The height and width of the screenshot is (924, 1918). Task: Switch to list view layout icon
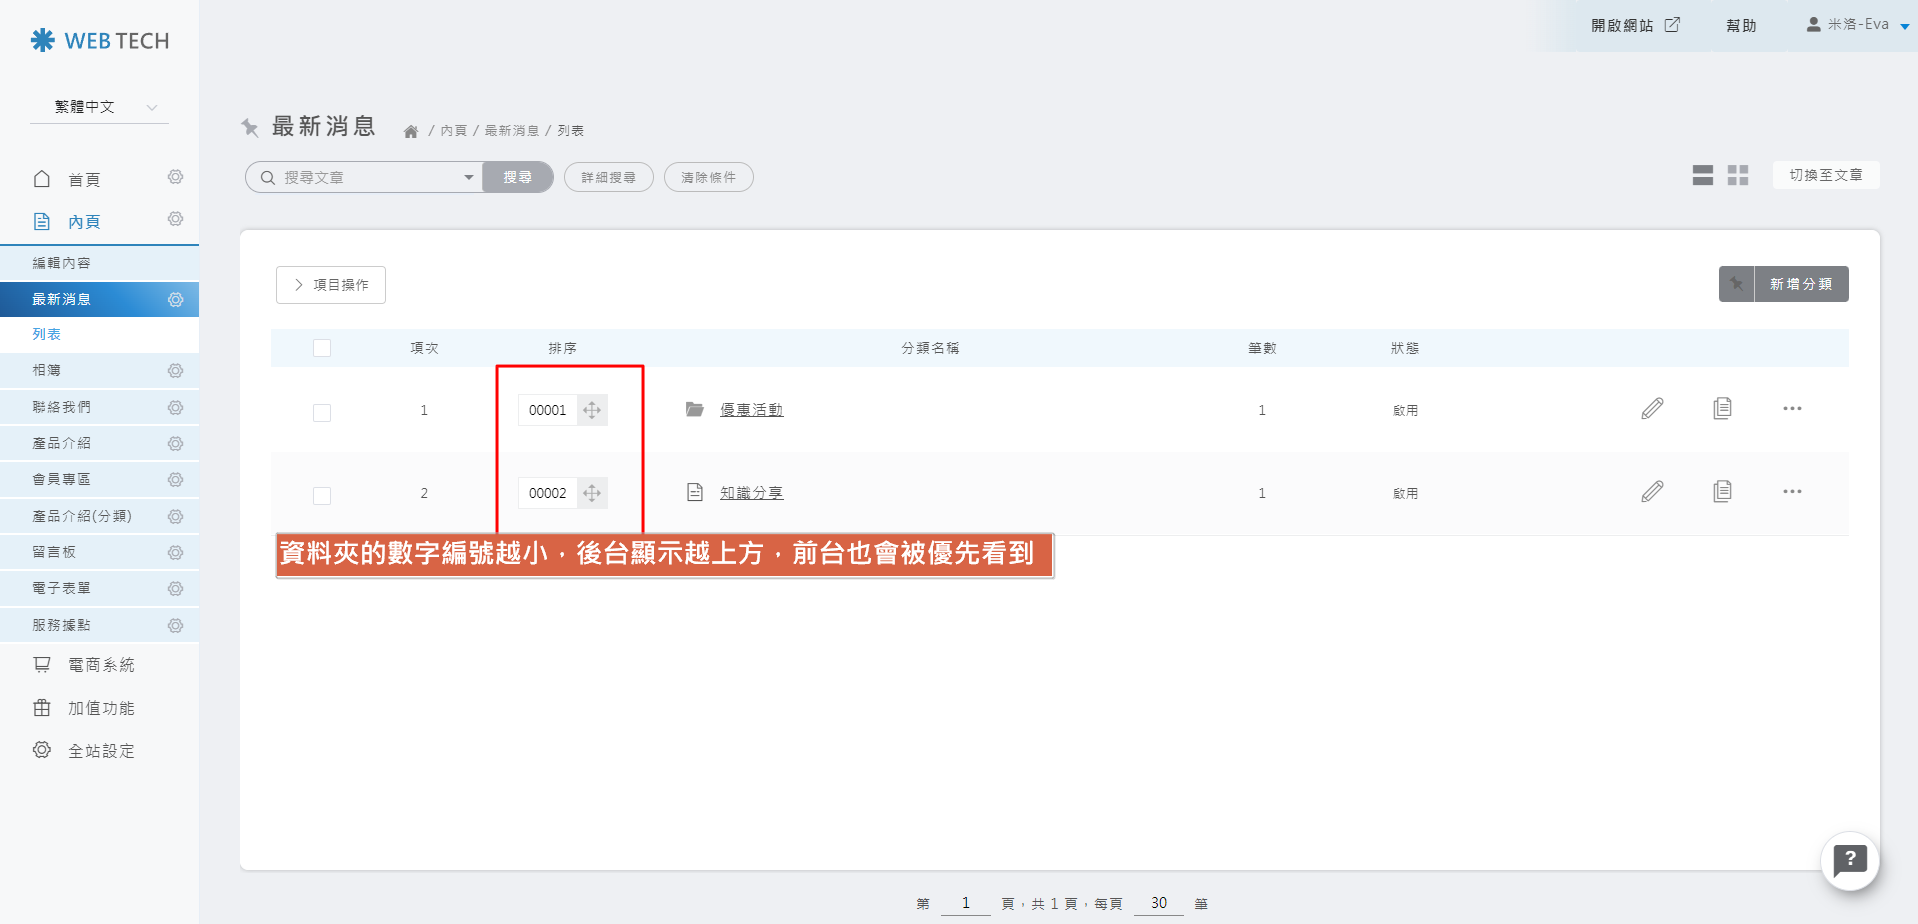1702,176
